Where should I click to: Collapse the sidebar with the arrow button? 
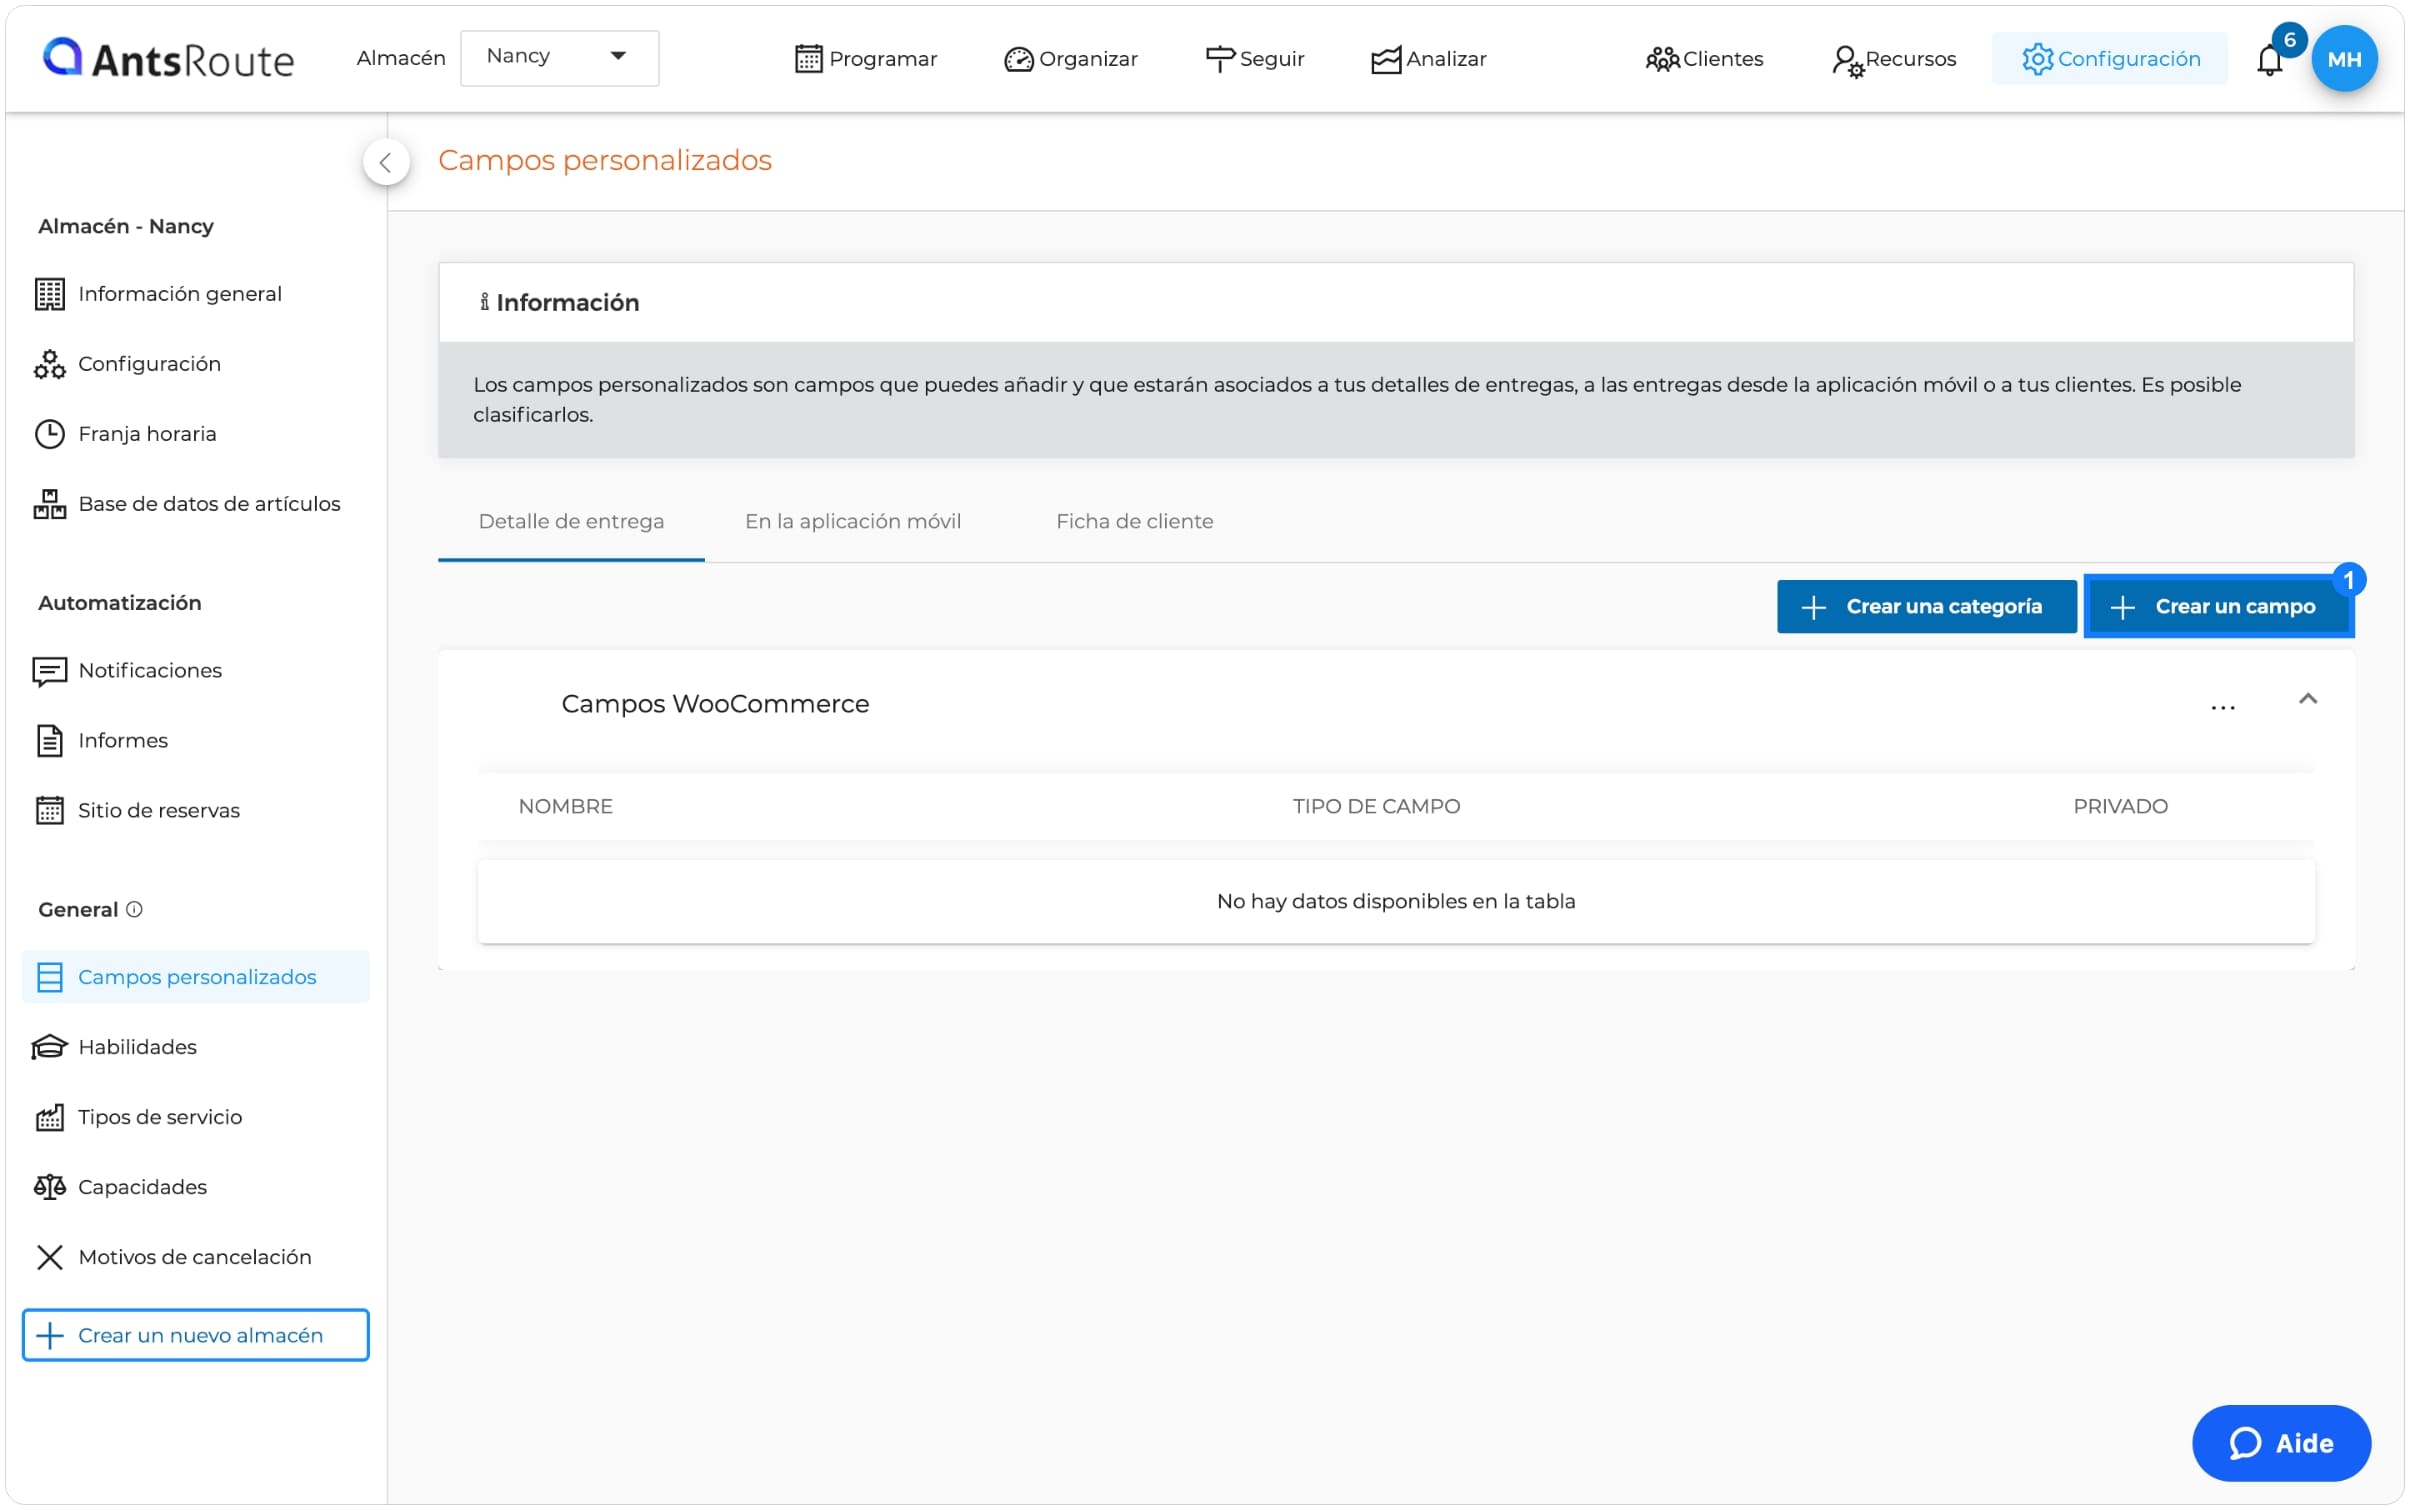[x=386, y=162]
